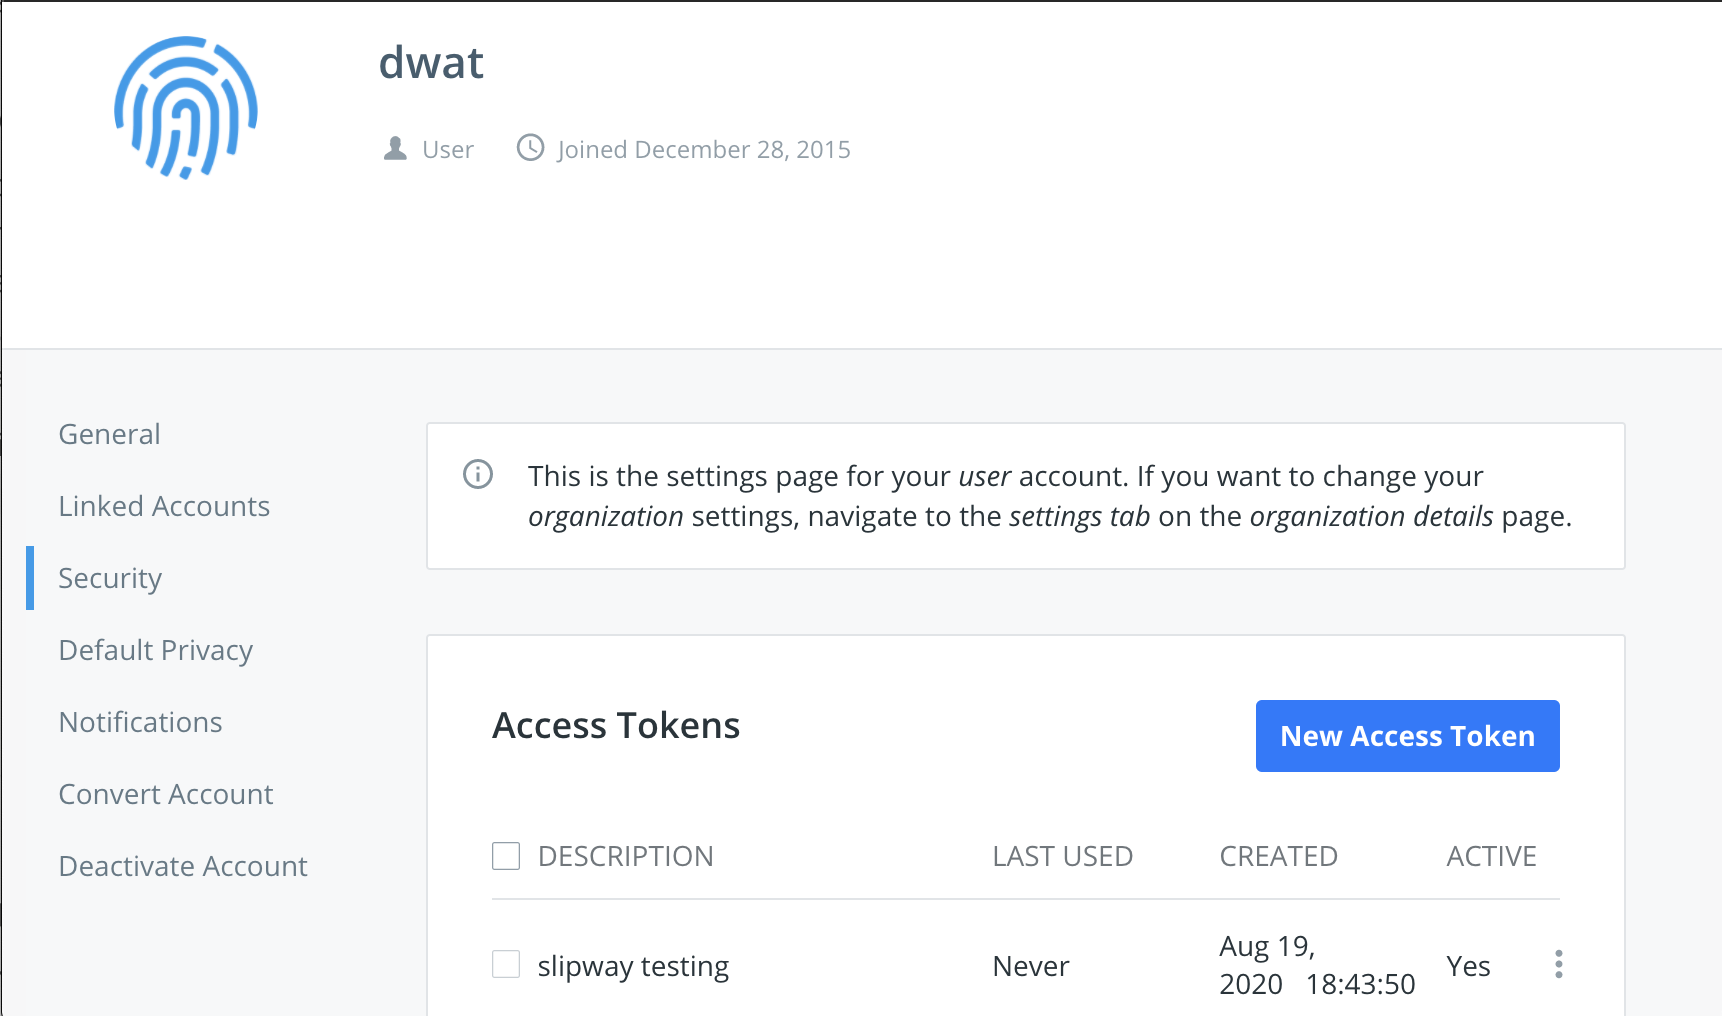Go to Linked Accounts settings
Image resolution: width=1722 pixels, height=1016 pixels.
[x=164, y=506]
